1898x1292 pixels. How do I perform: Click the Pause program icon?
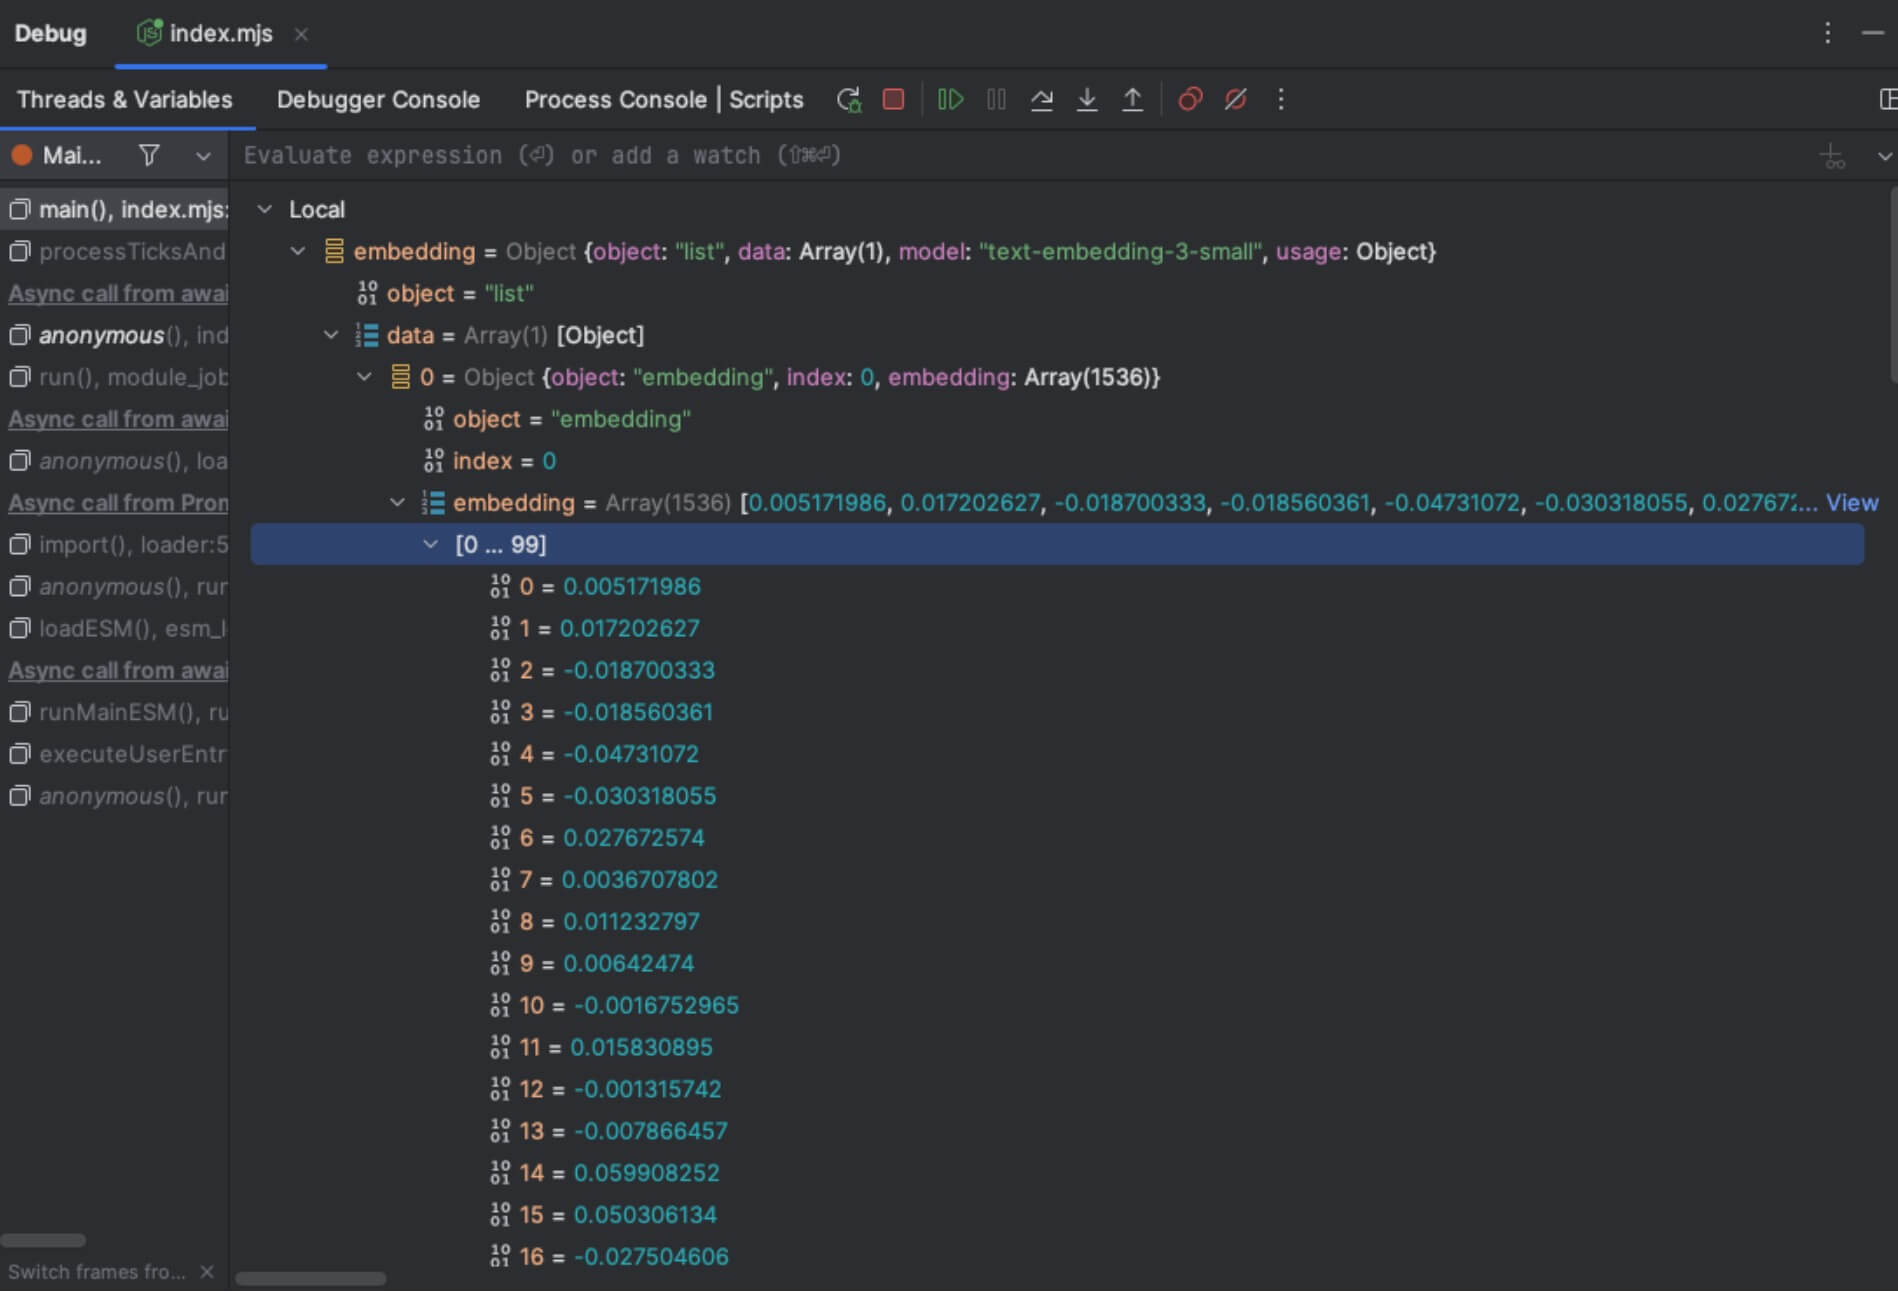(996, 99)
